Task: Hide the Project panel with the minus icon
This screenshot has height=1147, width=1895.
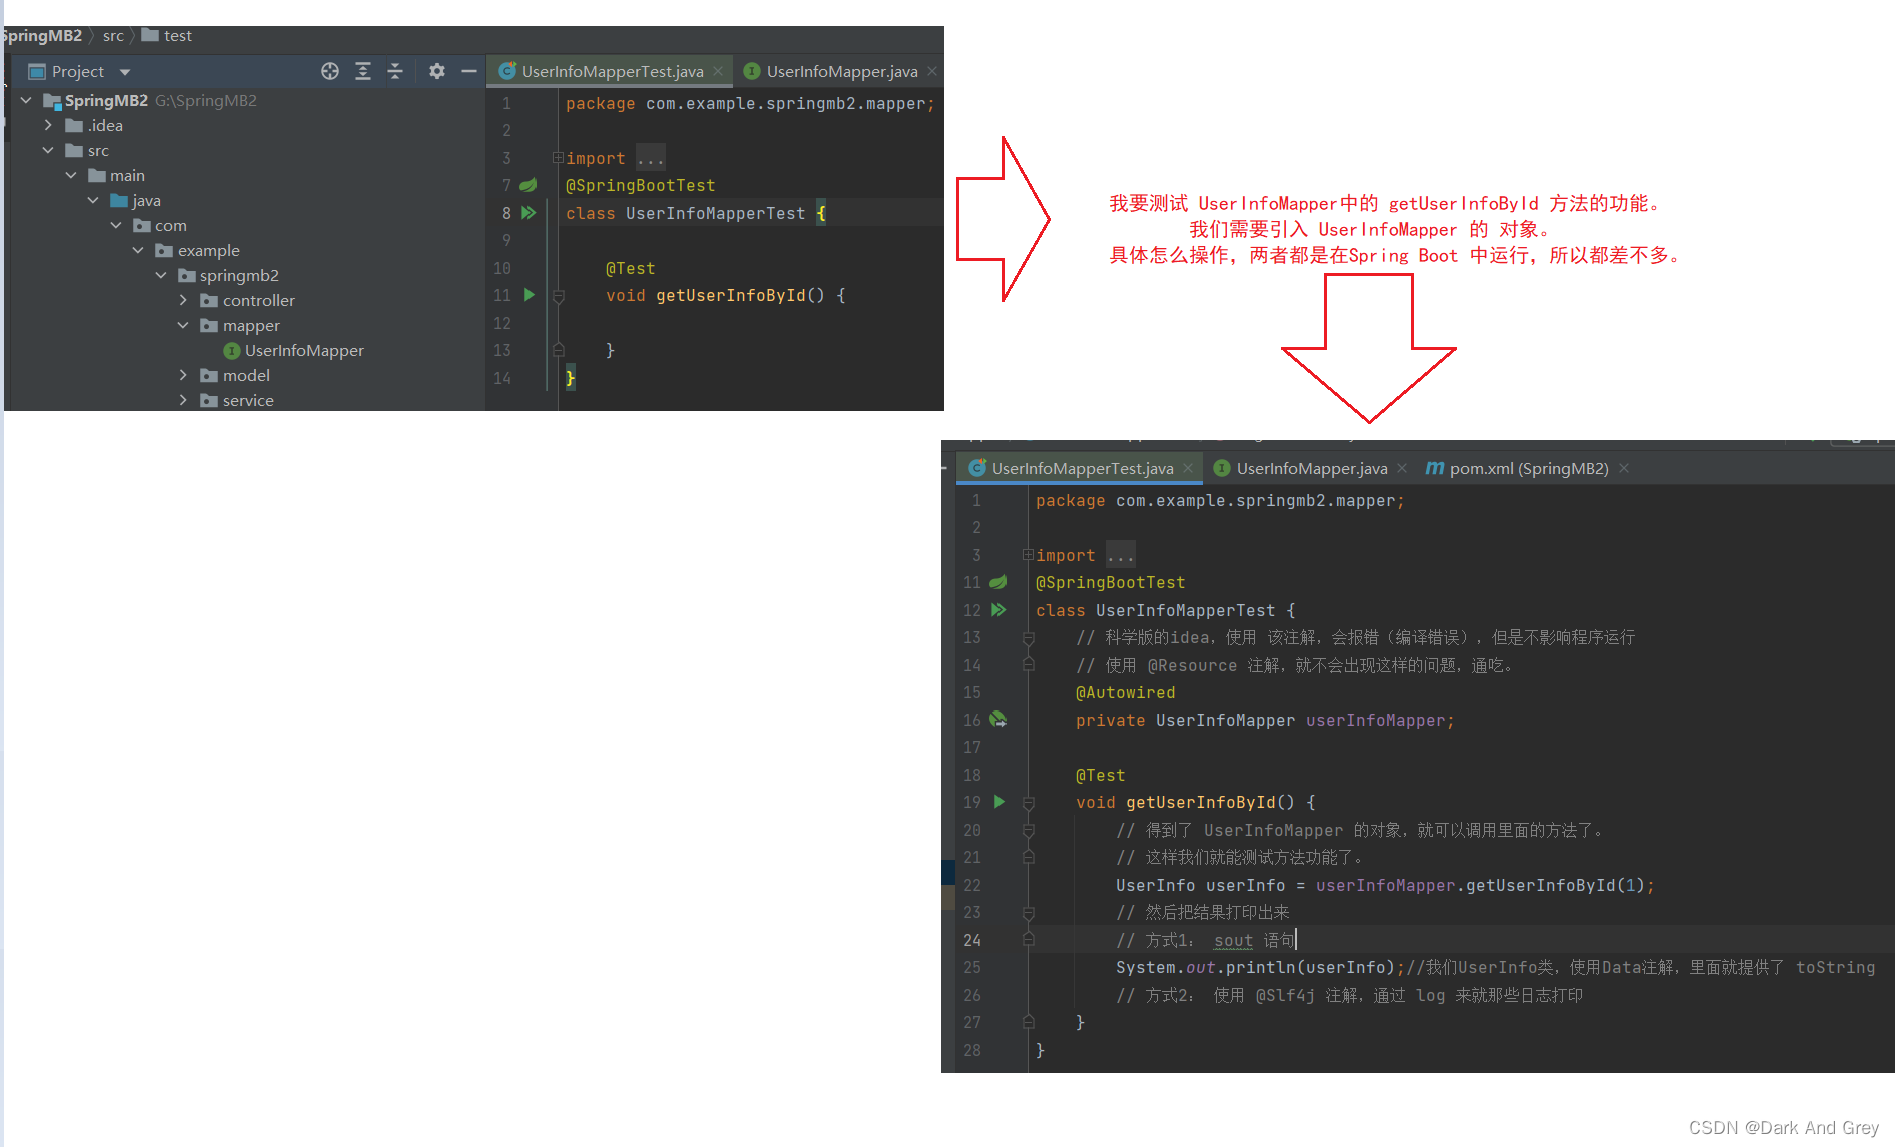Action: (x=468, y=71)
